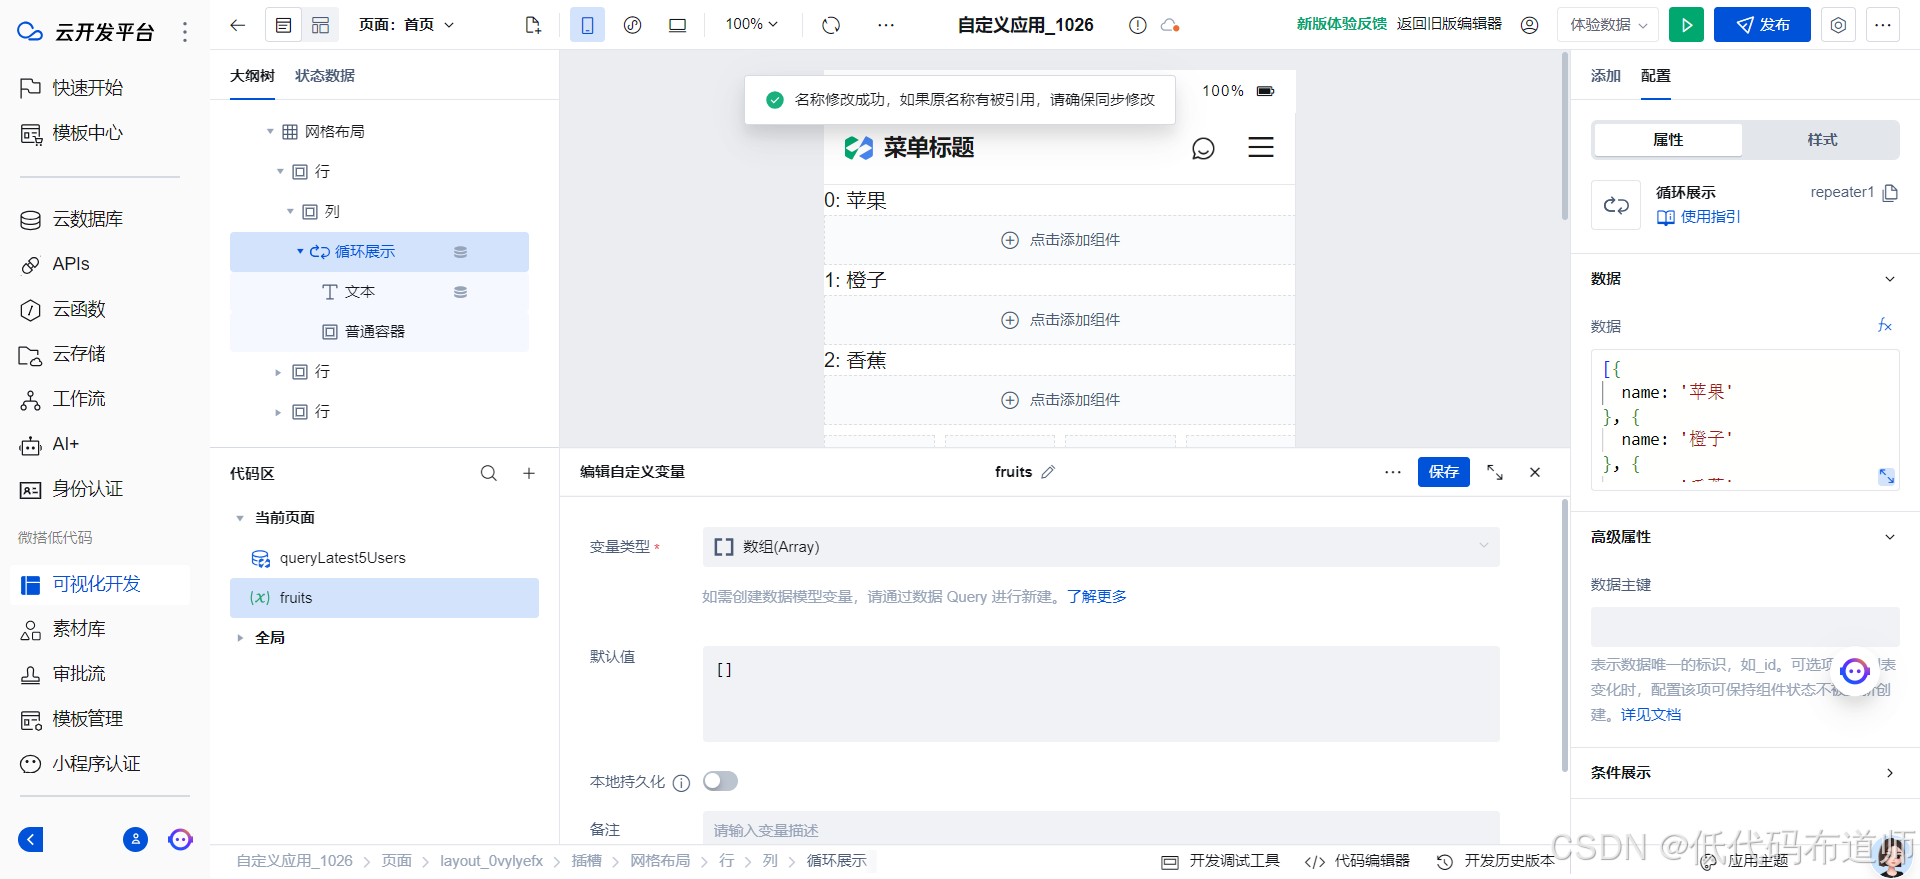Click the 数据主键 input field

click(x=1745, y=627)
